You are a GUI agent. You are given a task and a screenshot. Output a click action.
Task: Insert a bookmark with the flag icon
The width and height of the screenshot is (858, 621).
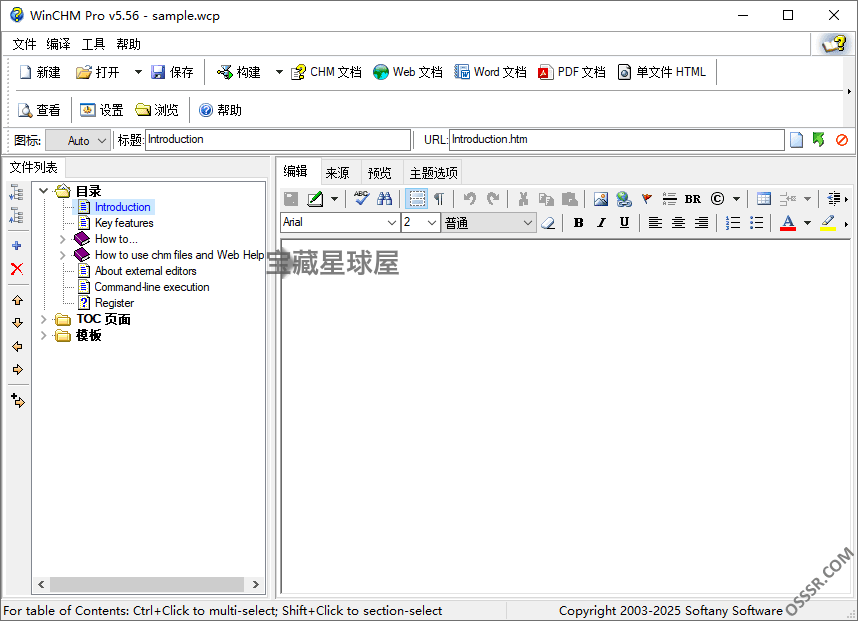pyautogui.click(x=647, y=198)
